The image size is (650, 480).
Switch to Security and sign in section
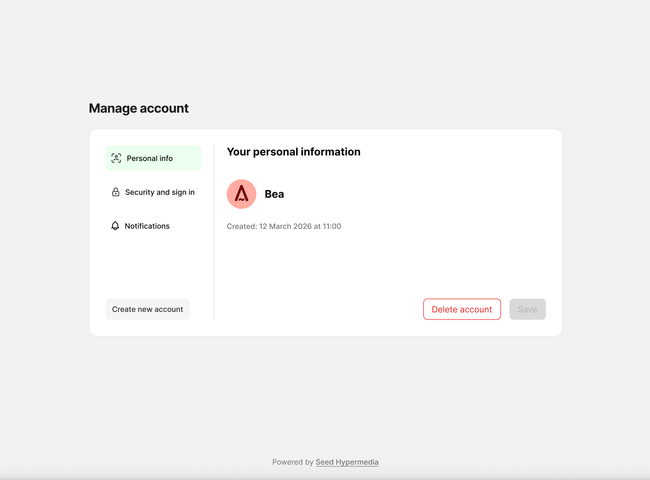(x=159, y=192)
